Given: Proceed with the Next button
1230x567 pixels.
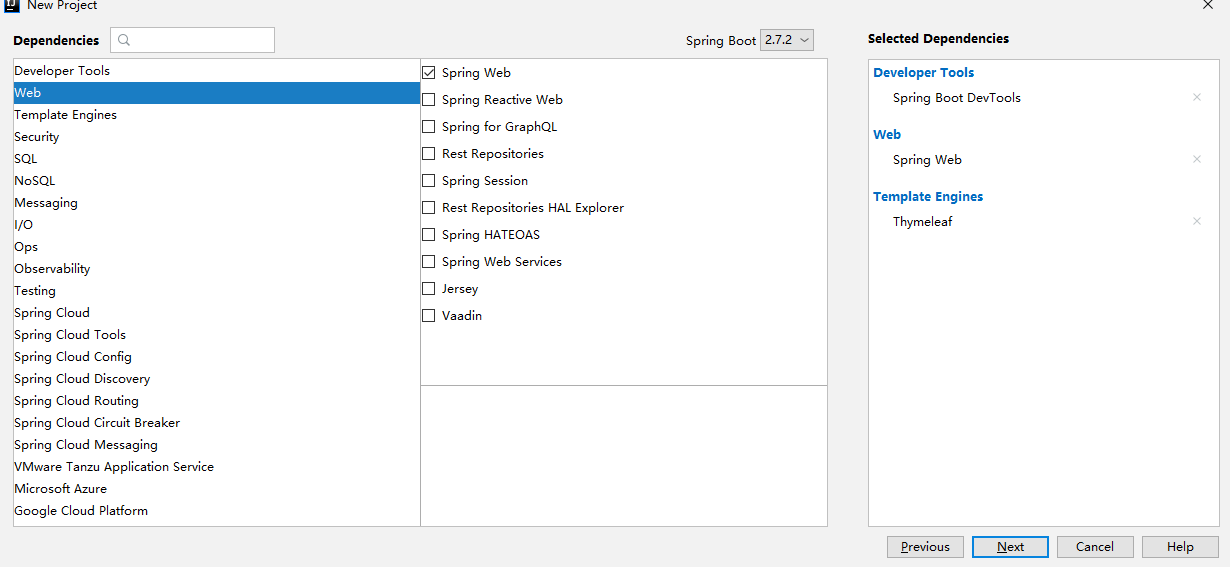Looking at the screenshot, I should tap(1010, 547).
